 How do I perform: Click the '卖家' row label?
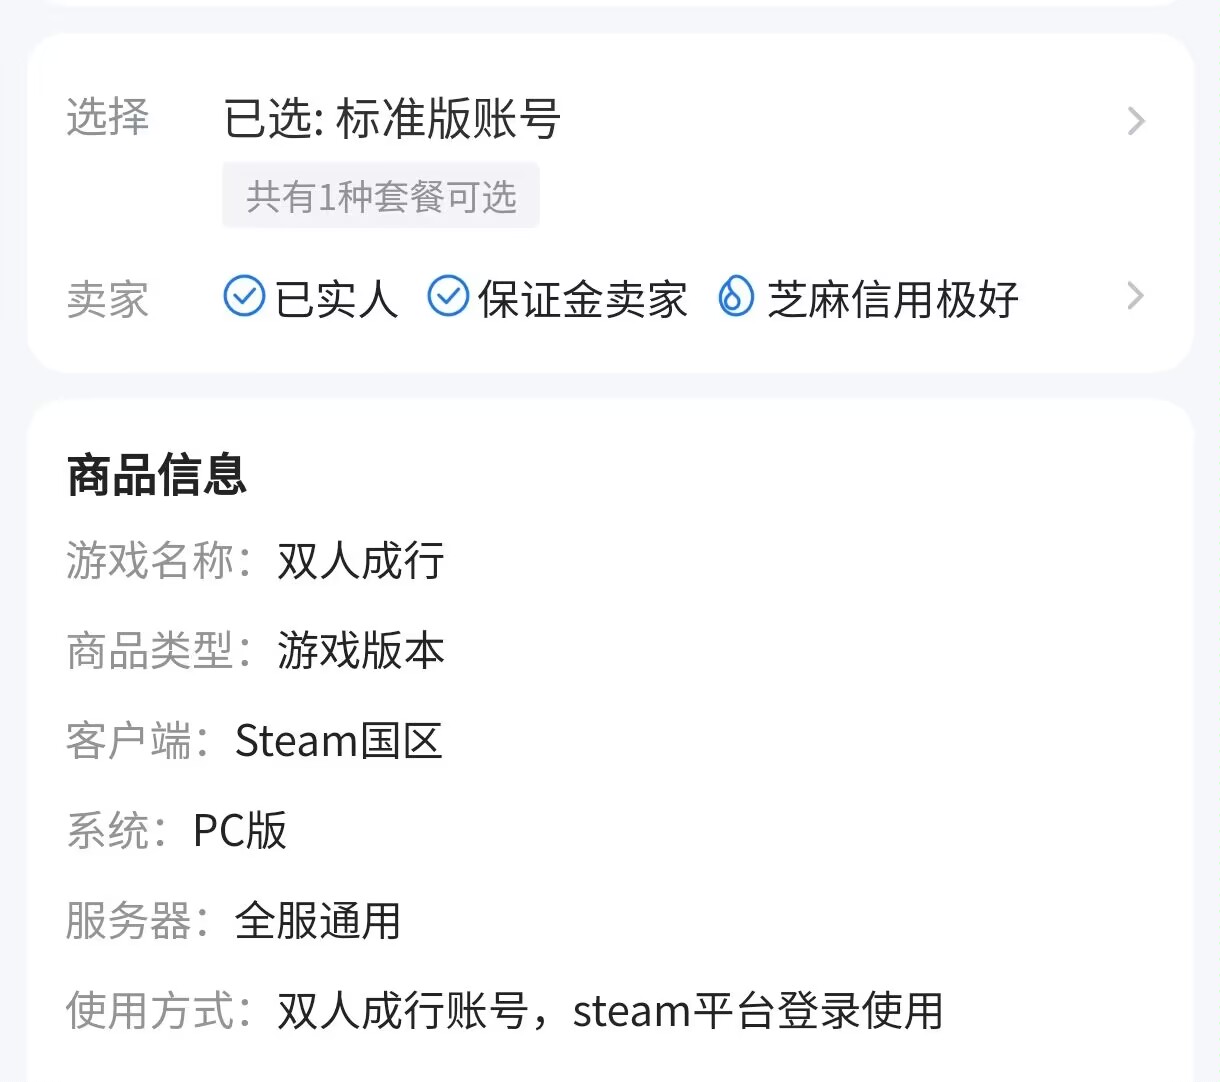click(x=108, y=299)
